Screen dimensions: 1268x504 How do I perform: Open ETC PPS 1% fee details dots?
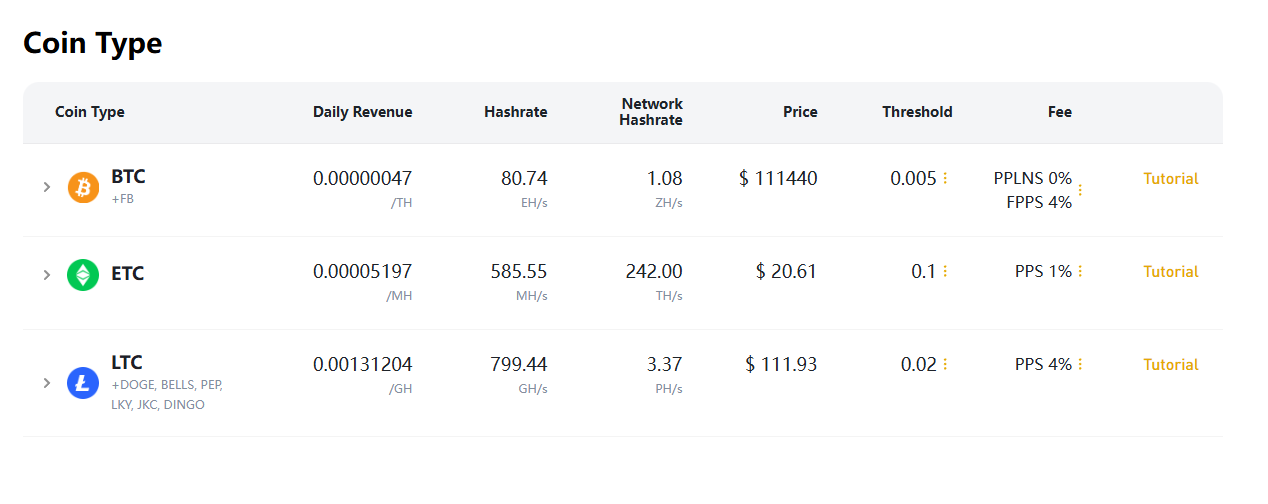tap(1080, 272)
